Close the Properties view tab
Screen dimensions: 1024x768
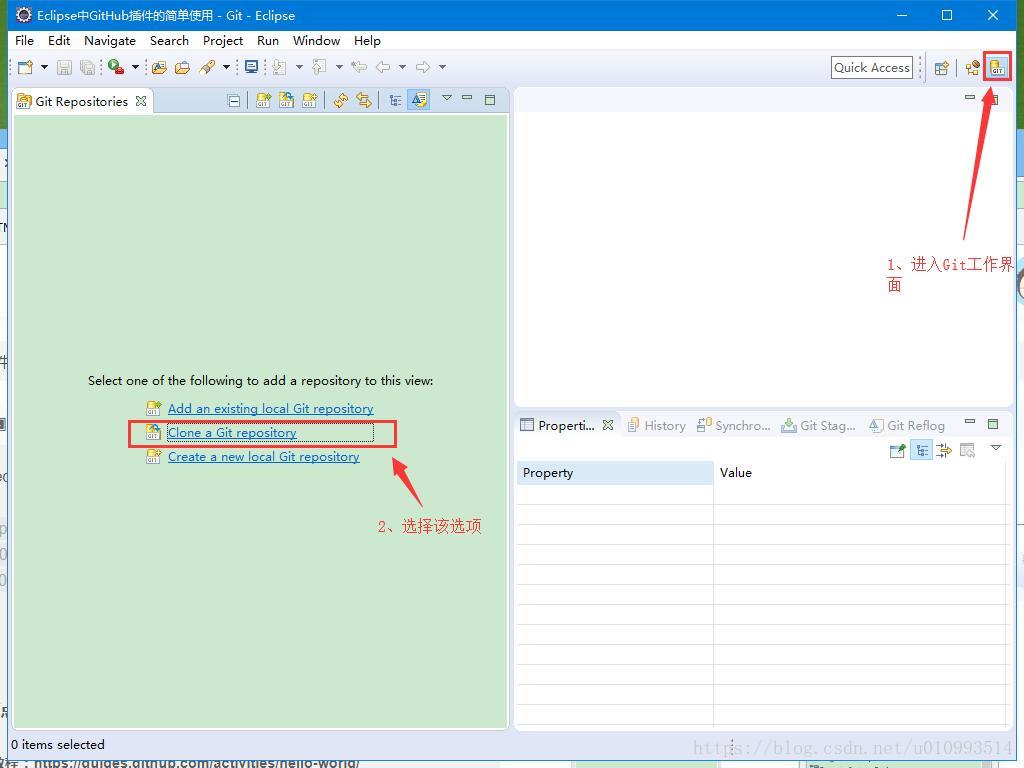coord(608,424)
